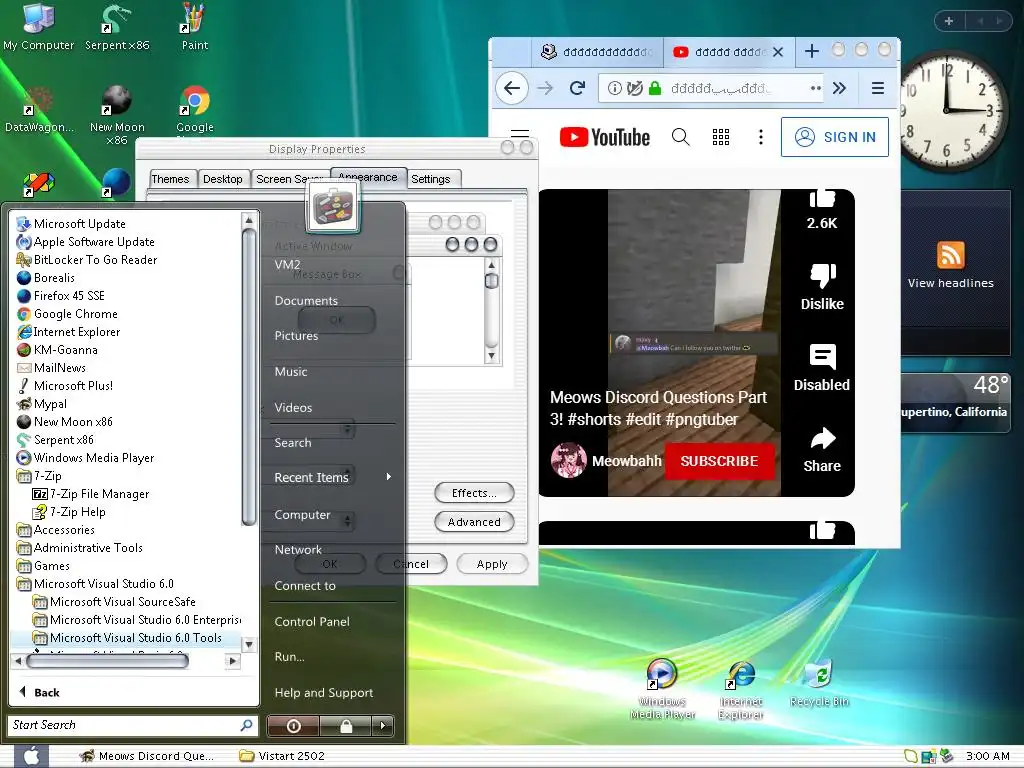
Task: Launch Firefox 45 SSE from programs list
Action: [60, 296]
